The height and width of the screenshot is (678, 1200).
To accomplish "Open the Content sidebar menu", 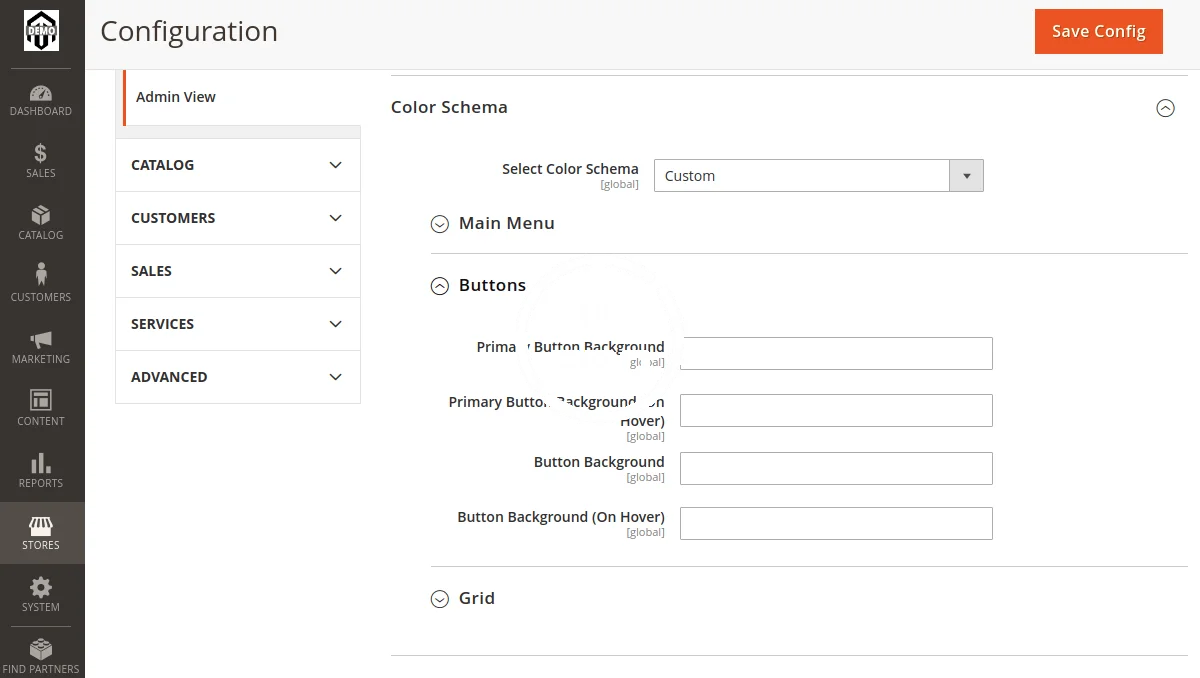I will point(41,409).
